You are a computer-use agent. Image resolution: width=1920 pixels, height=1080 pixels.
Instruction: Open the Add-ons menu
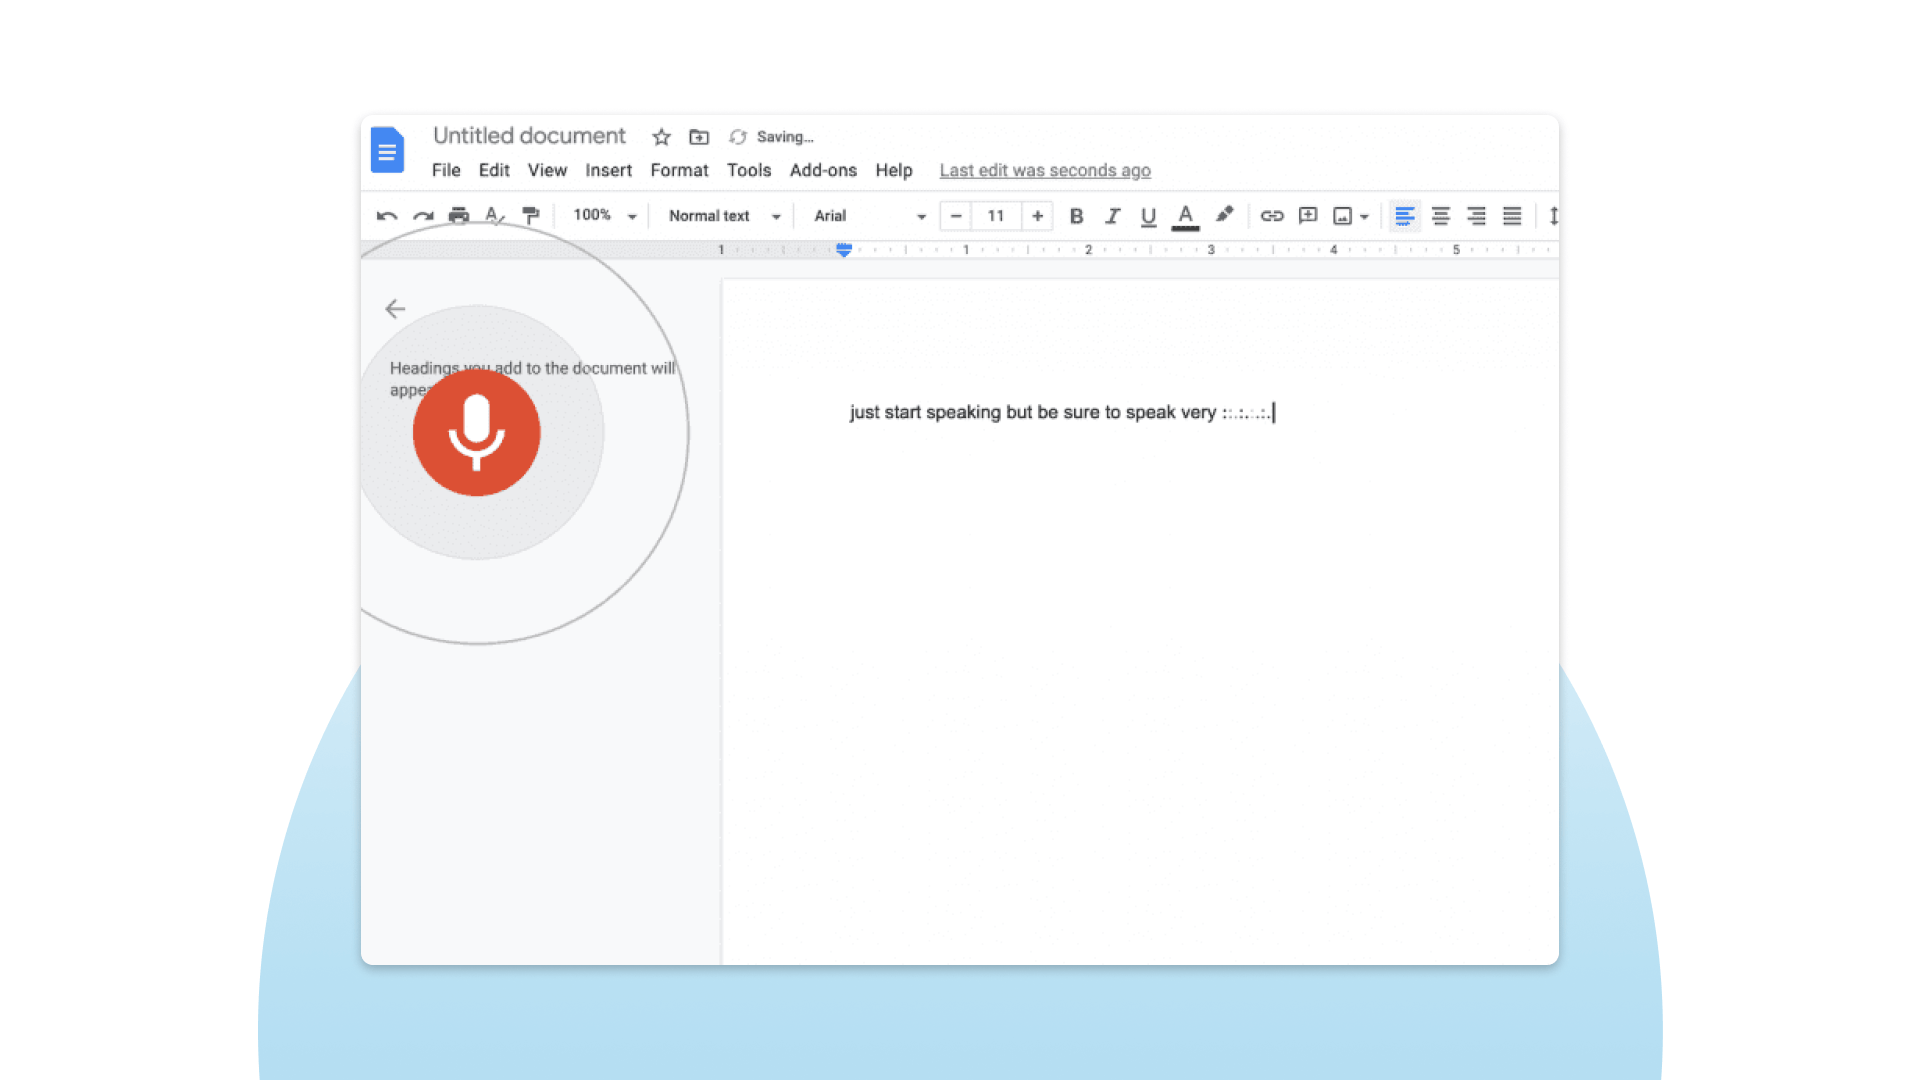click(822, 170)
